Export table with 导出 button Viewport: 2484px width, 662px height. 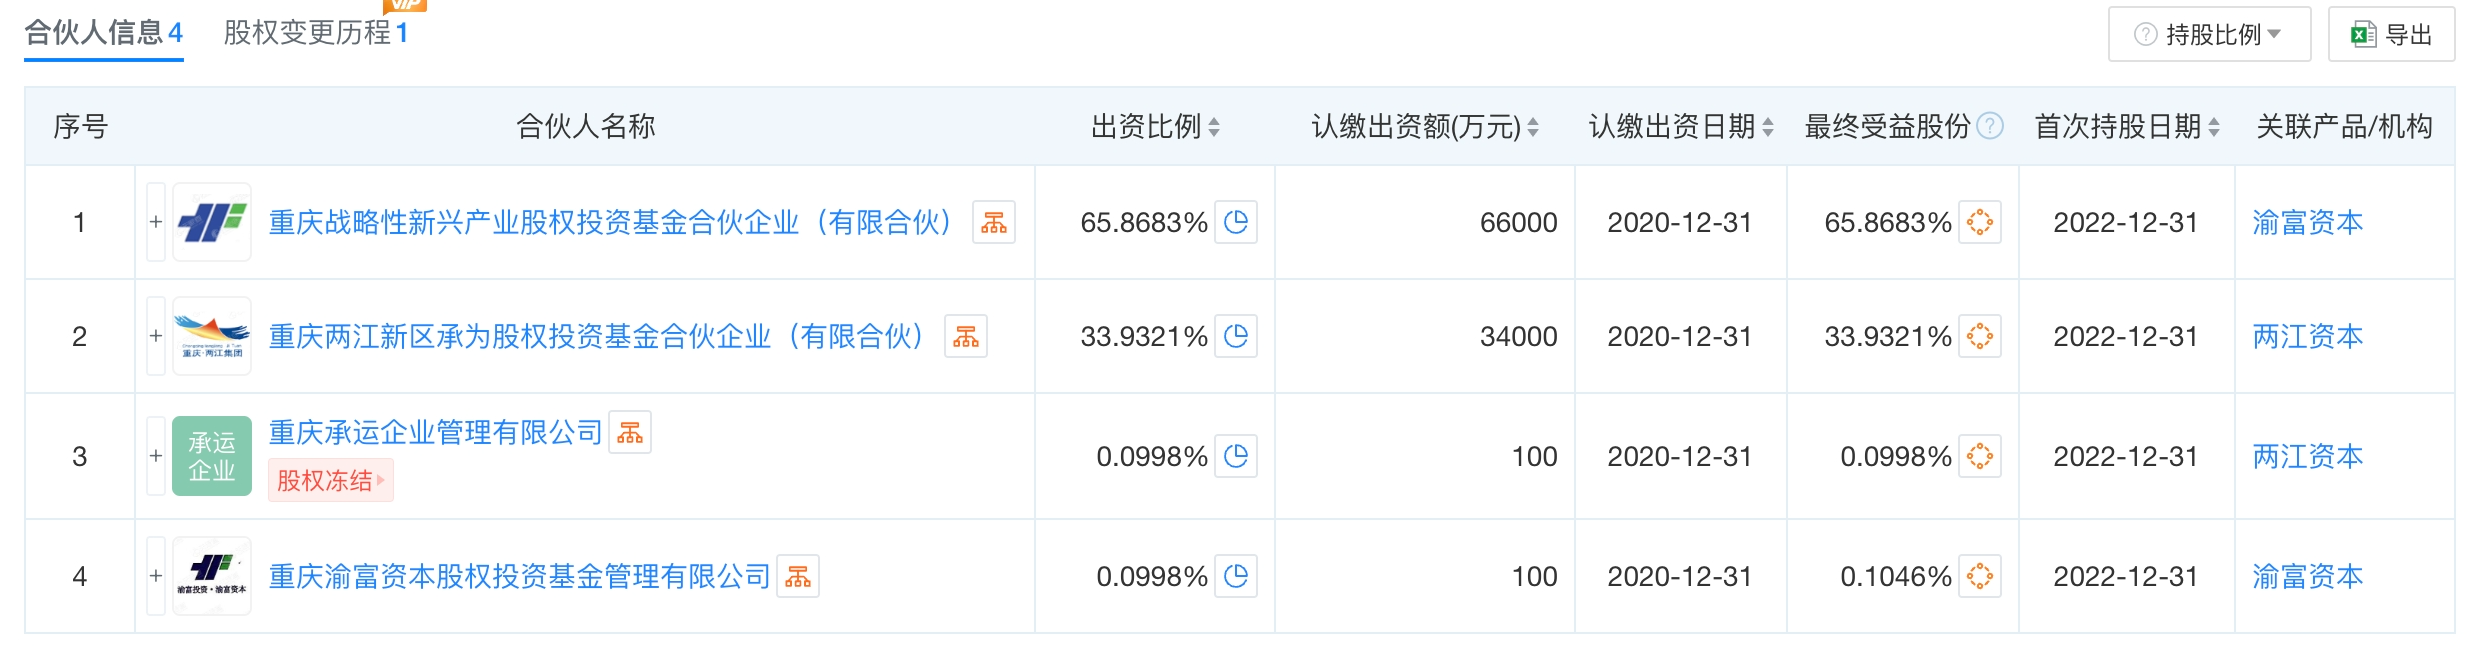click(2391, 34)
